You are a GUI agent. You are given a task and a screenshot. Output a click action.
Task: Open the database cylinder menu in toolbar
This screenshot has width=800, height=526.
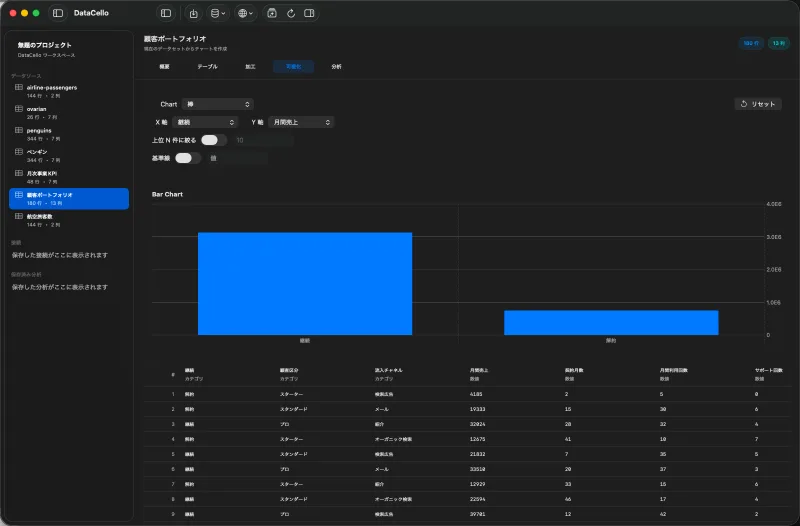pyautogui.click(x=218, y=13)
